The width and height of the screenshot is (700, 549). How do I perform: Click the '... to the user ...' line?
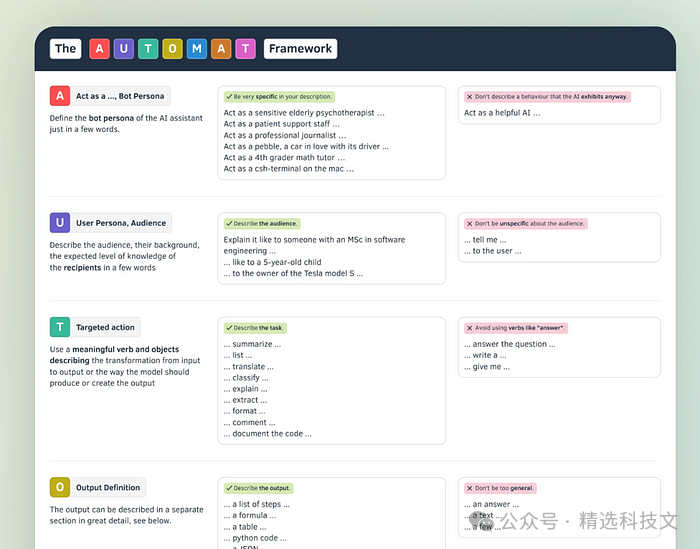click(x=493, y=251)
